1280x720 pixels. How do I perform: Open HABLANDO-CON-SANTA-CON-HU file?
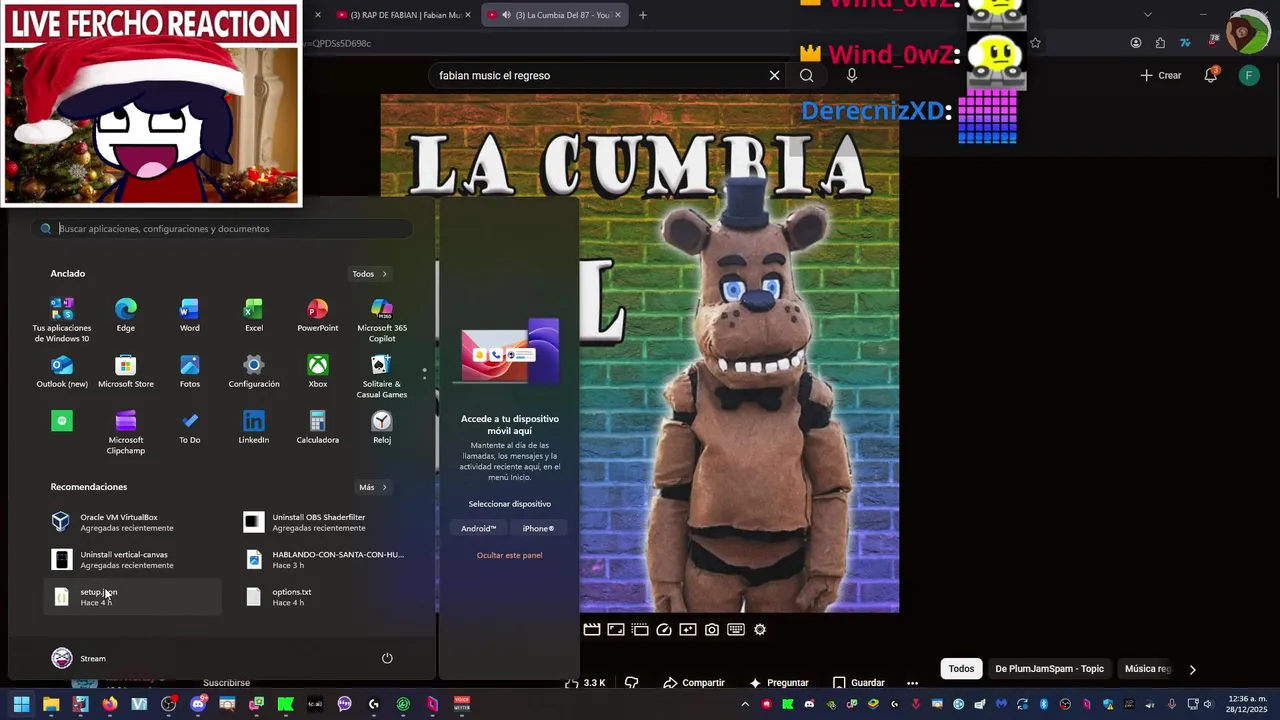point(325,559)
